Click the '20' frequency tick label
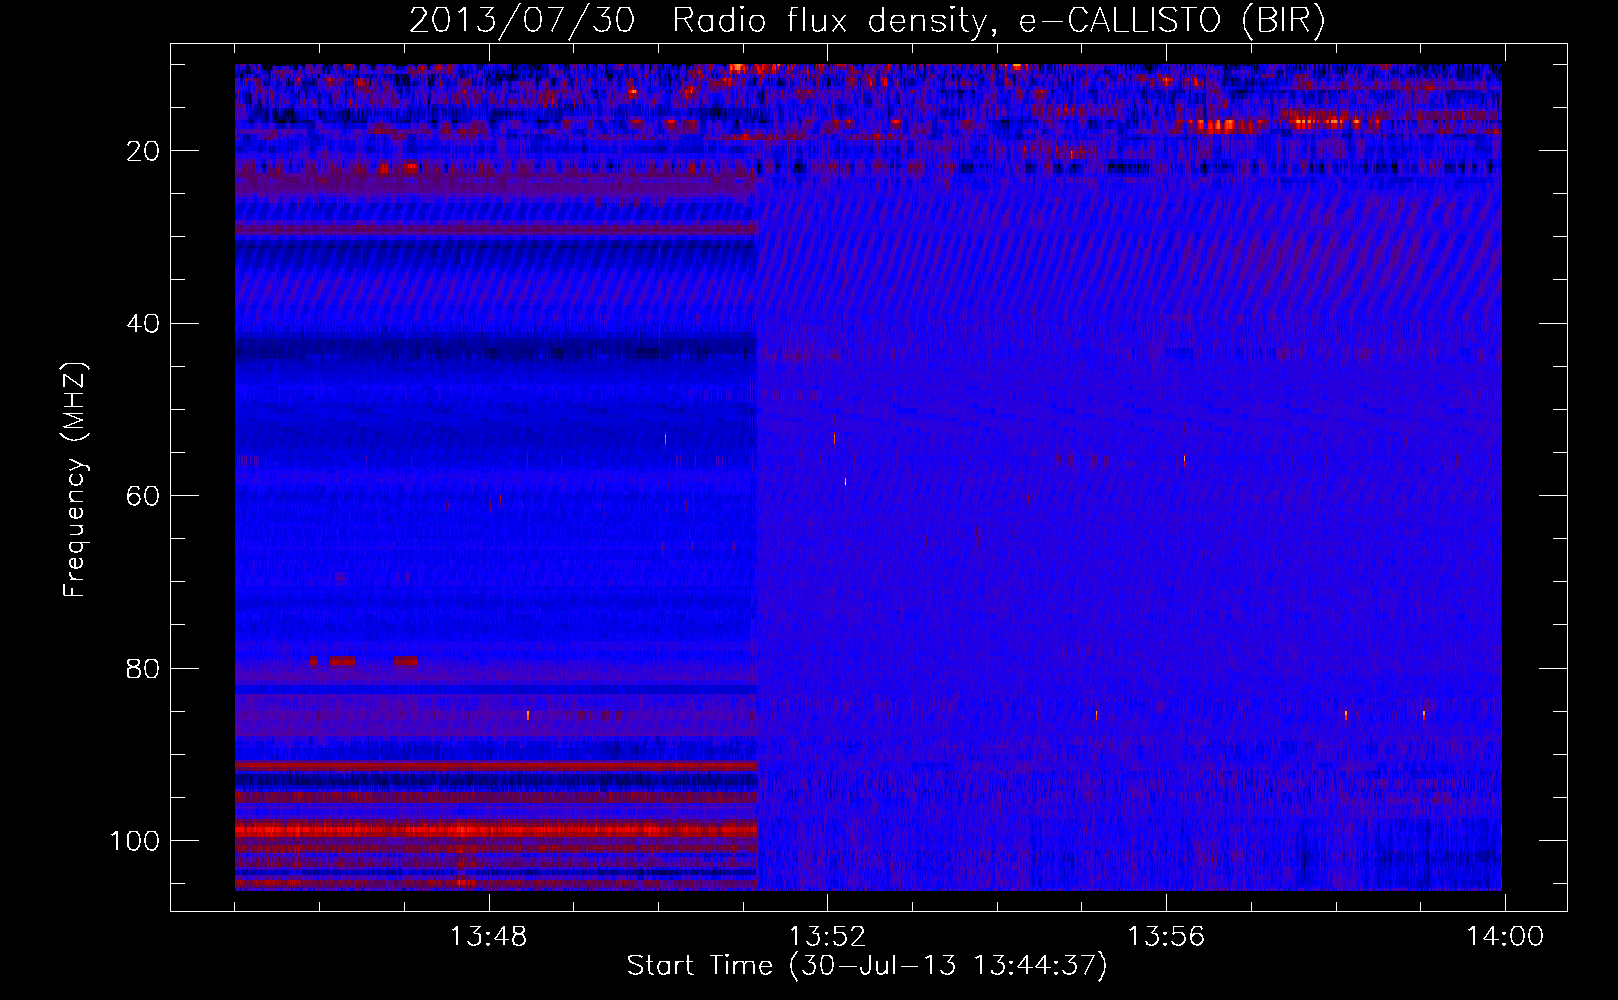The image size is (1618, 1000). click(144, 151)
